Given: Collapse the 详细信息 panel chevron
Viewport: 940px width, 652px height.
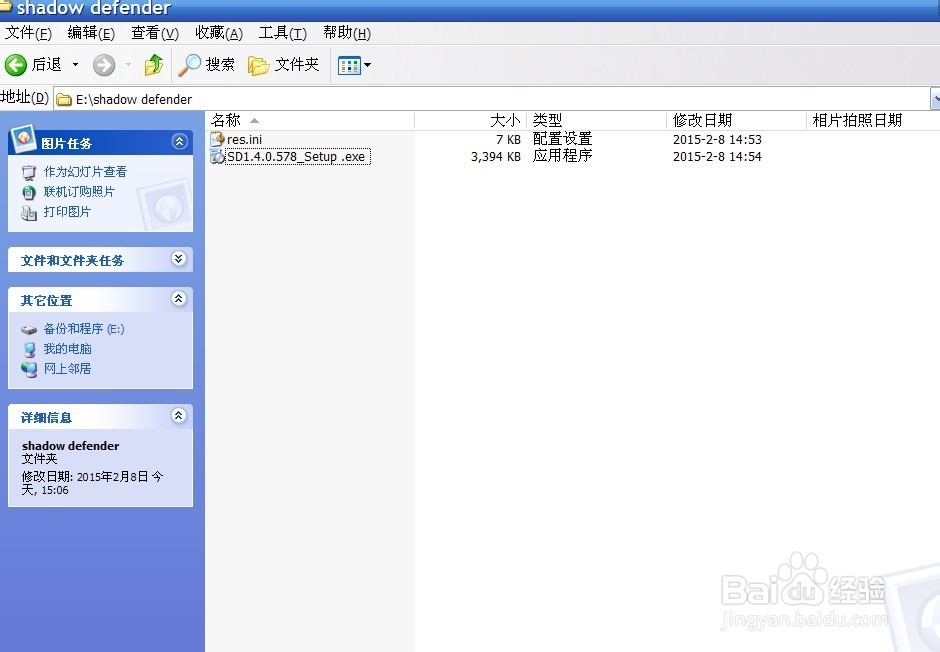Looking at the screenshot, I should tap(179, 415).
